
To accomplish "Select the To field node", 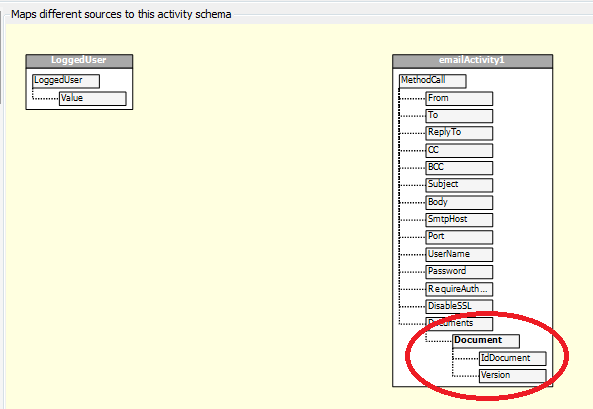I will [x=459, y=116].
